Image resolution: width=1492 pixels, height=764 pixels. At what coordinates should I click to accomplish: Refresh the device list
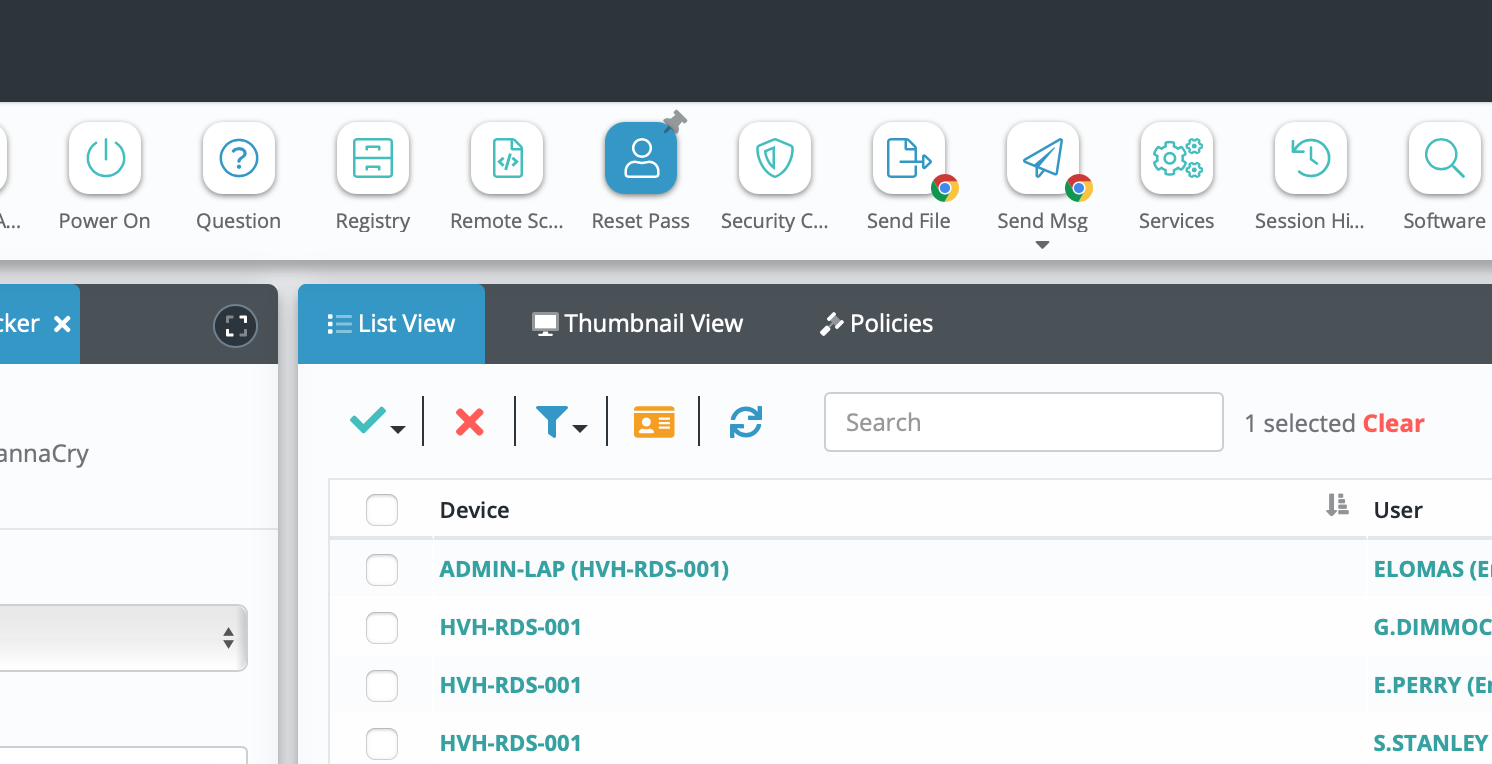point(746,422)
